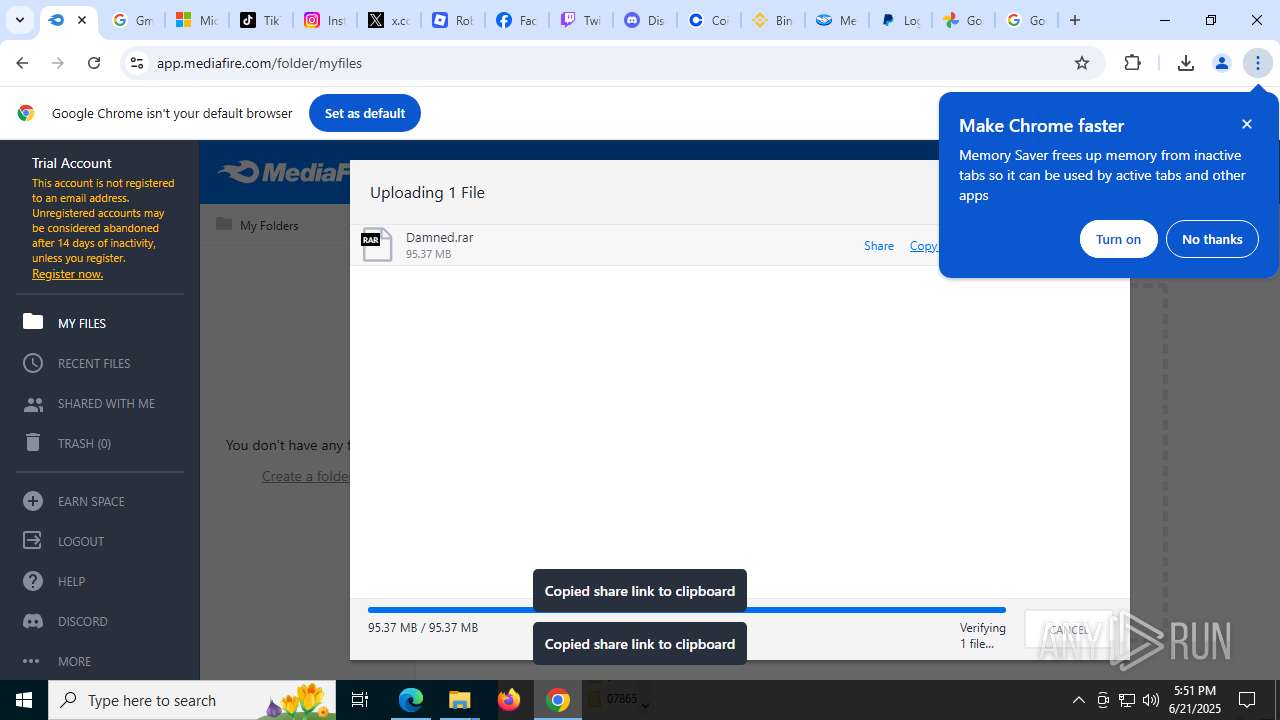Switch to the Gmail tab
Screen dimensions: 1280x720
[x=131, y=20]
